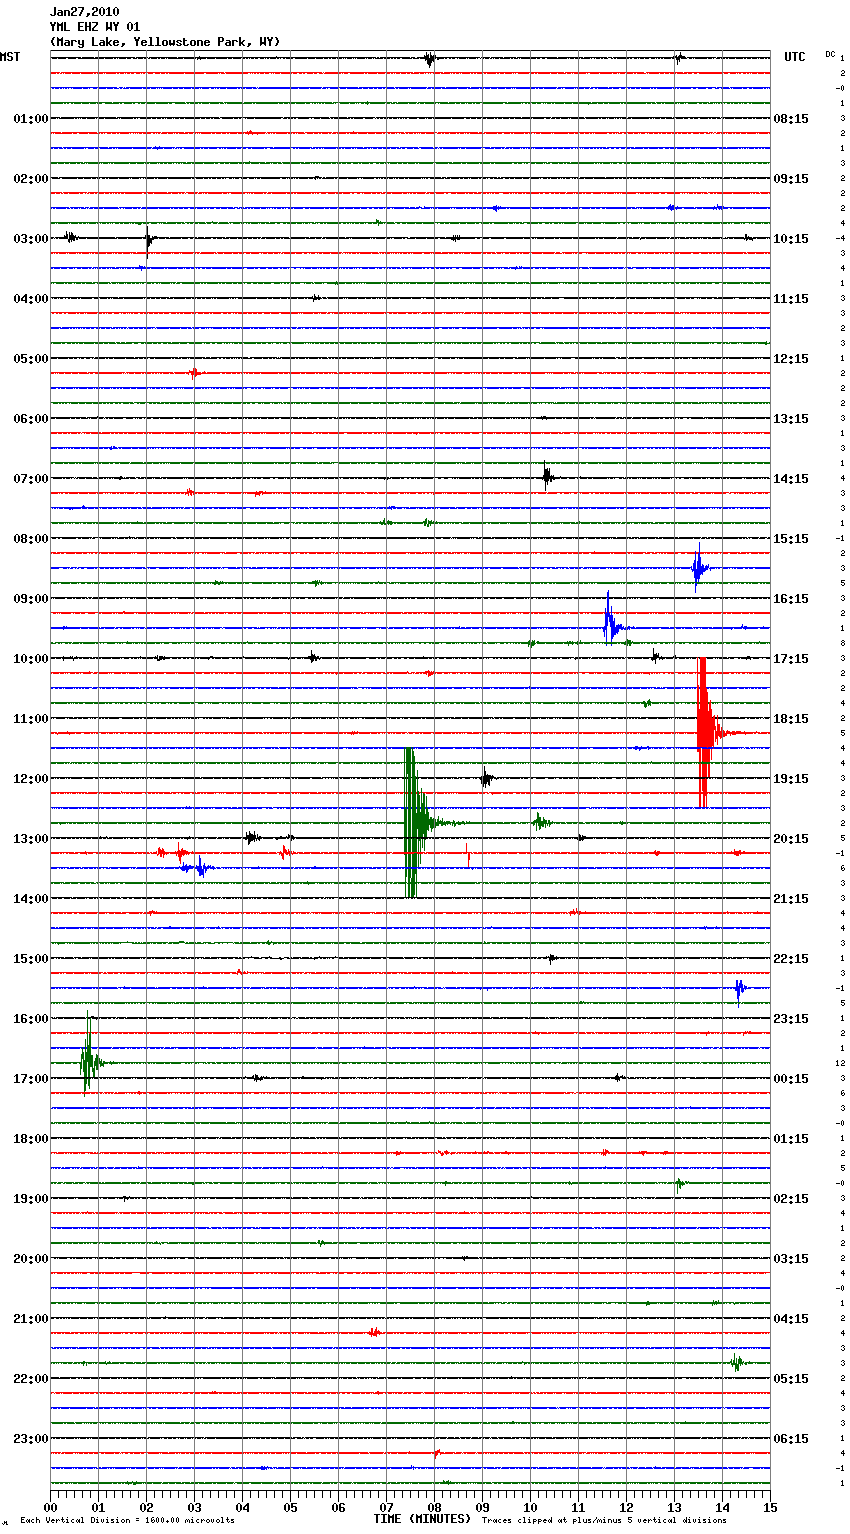Click the black event on the 12:00 trace
This screenshot has width=850, height=1534.
click(x=485, y=778)
